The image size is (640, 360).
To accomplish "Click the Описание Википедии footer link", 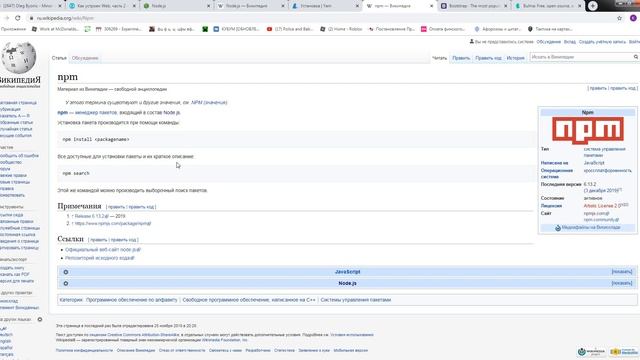I will coord(136,350).
